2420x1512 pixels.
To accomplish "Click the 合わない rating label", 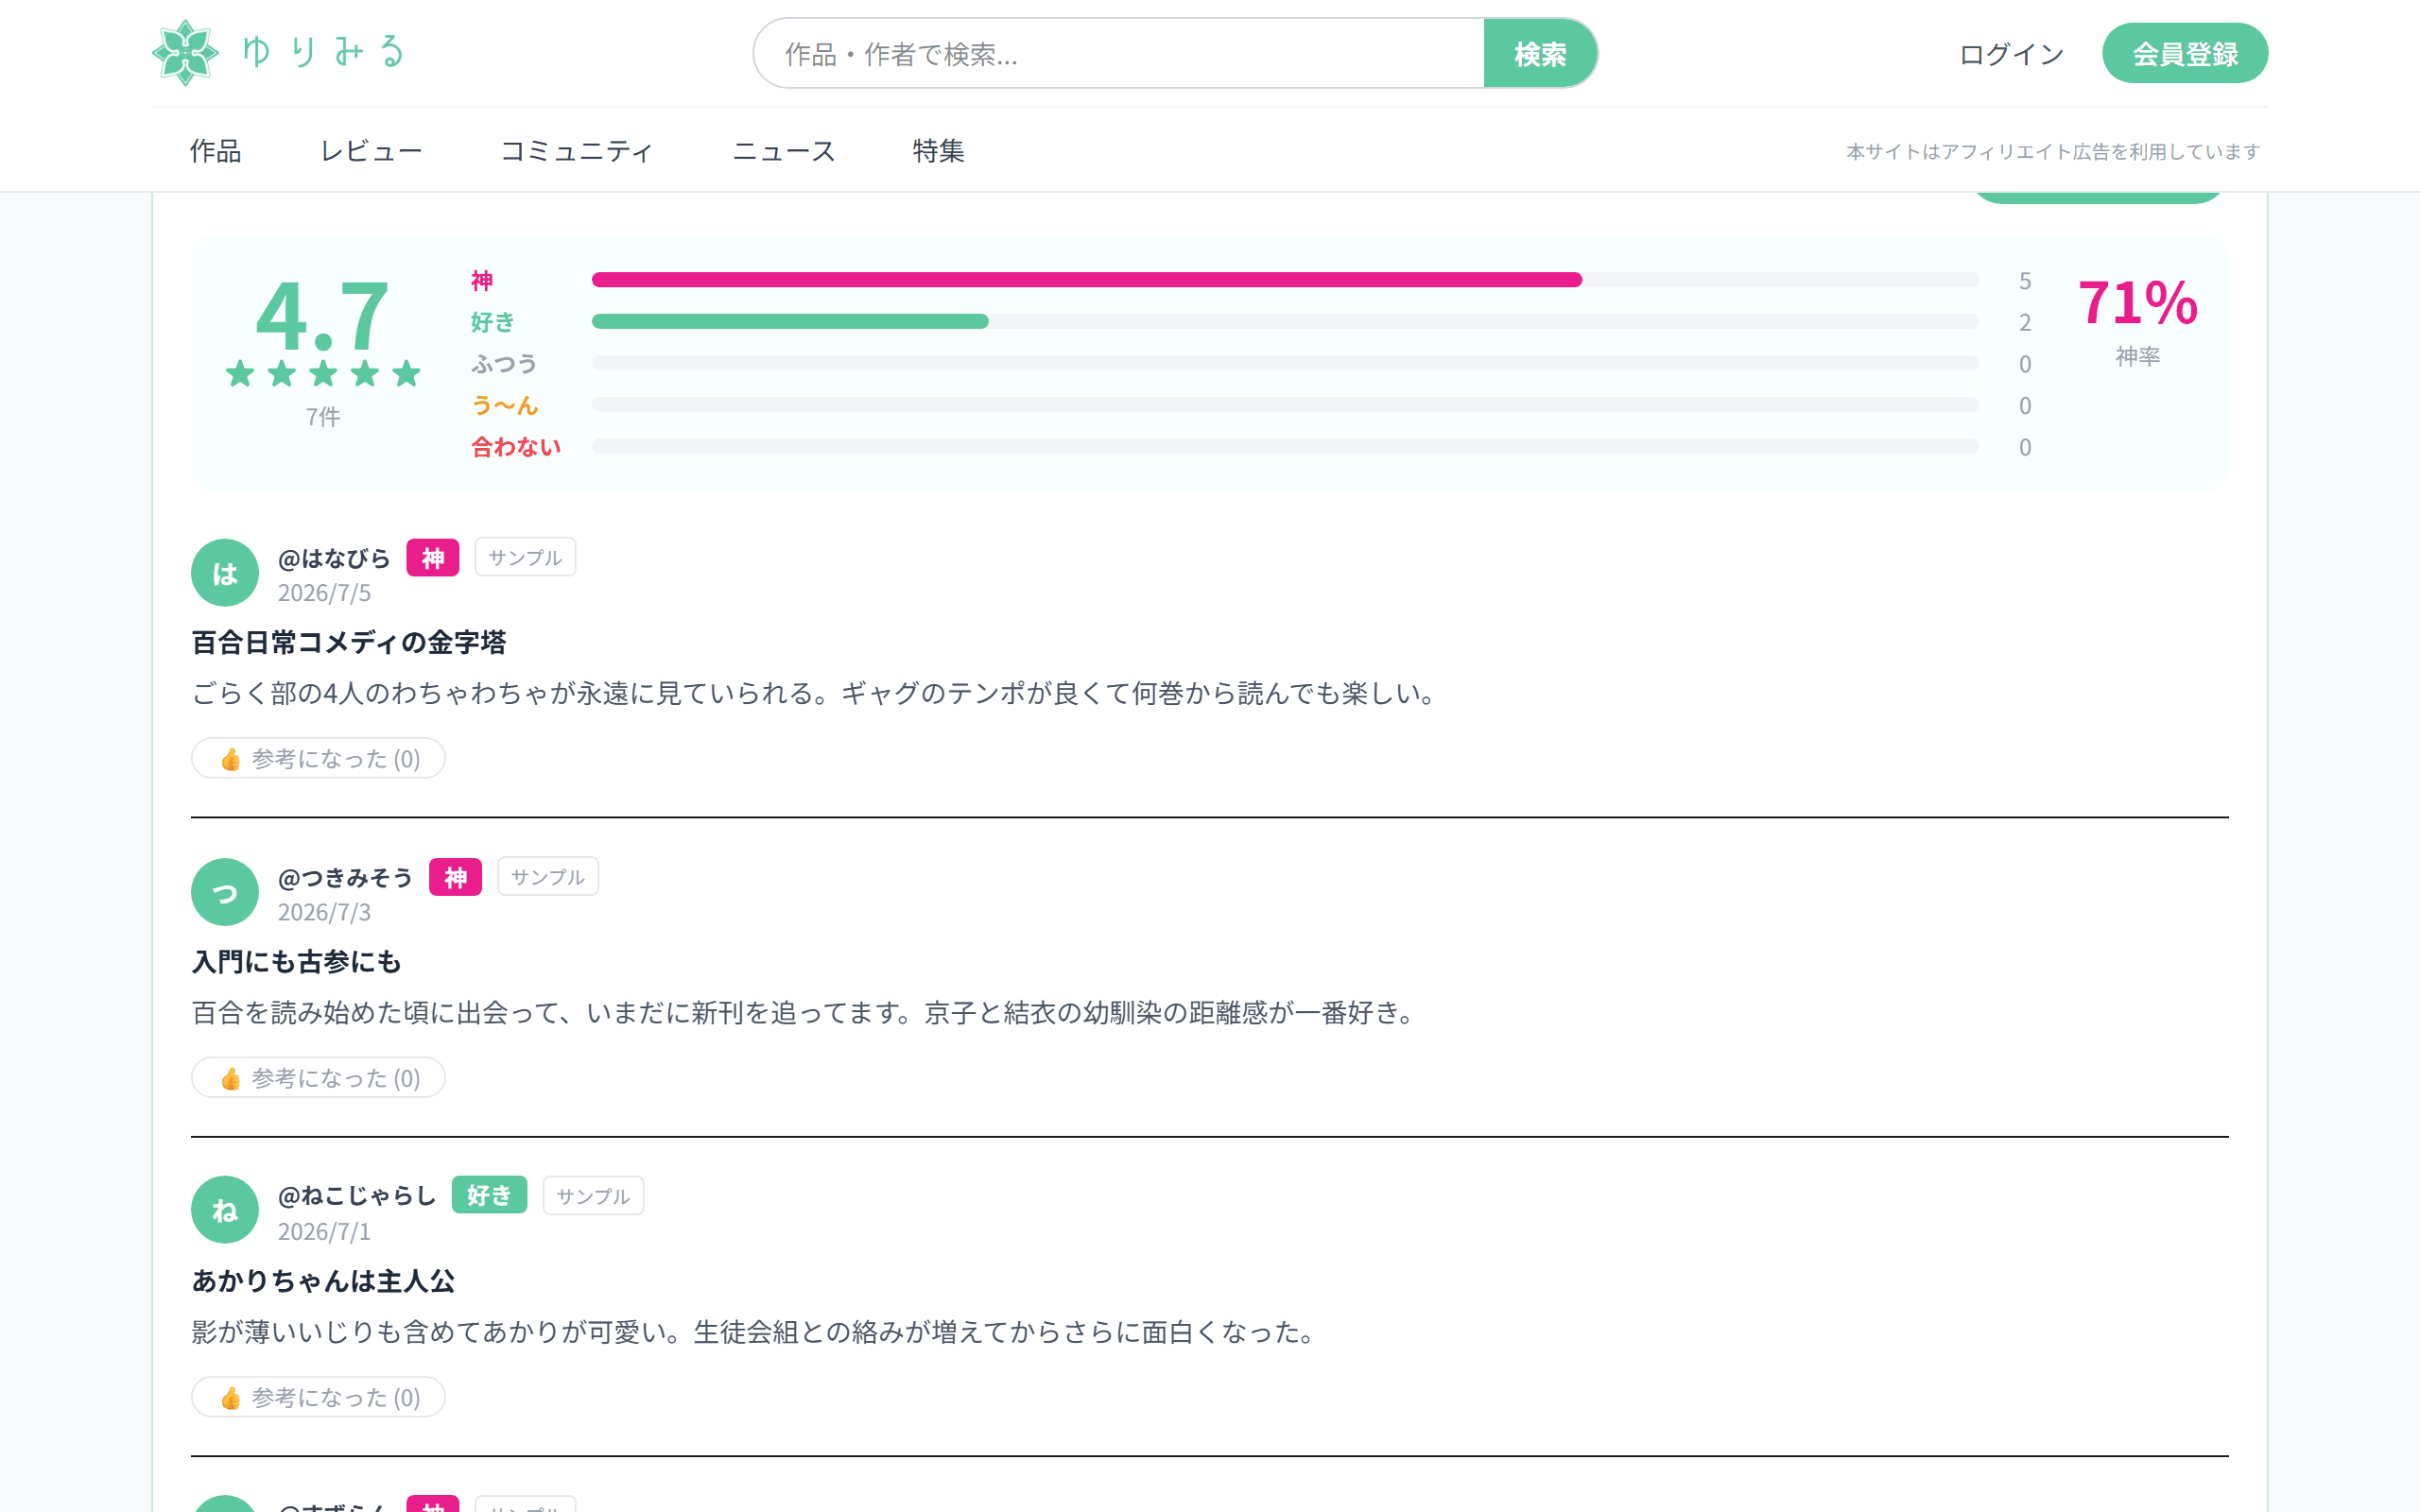I will pos(516,446).
